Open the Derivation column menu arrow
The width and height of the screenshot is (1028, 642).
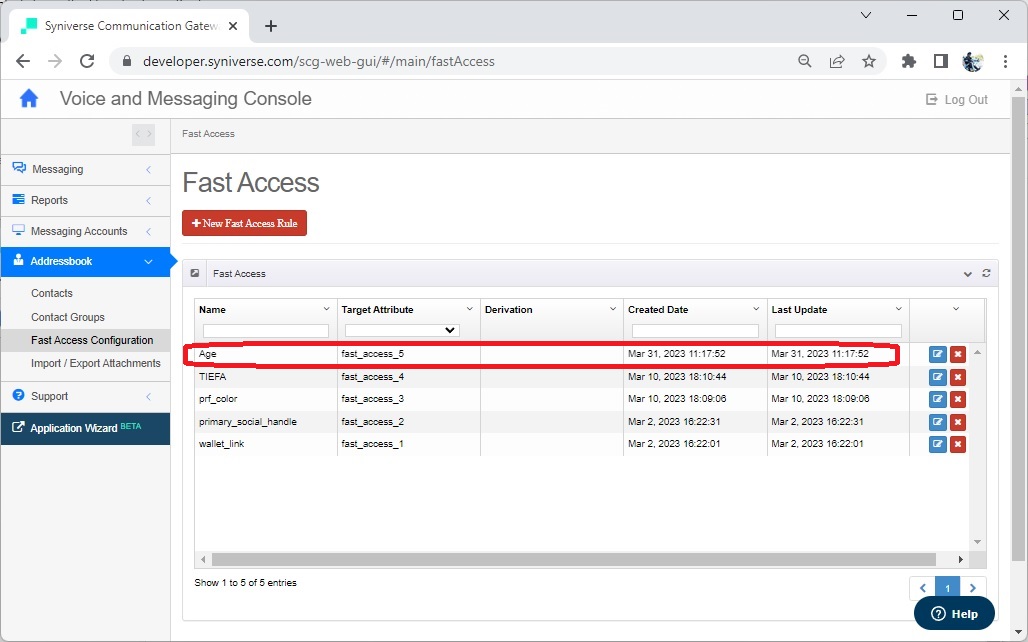pyautogui.click(x=613, y=309)
